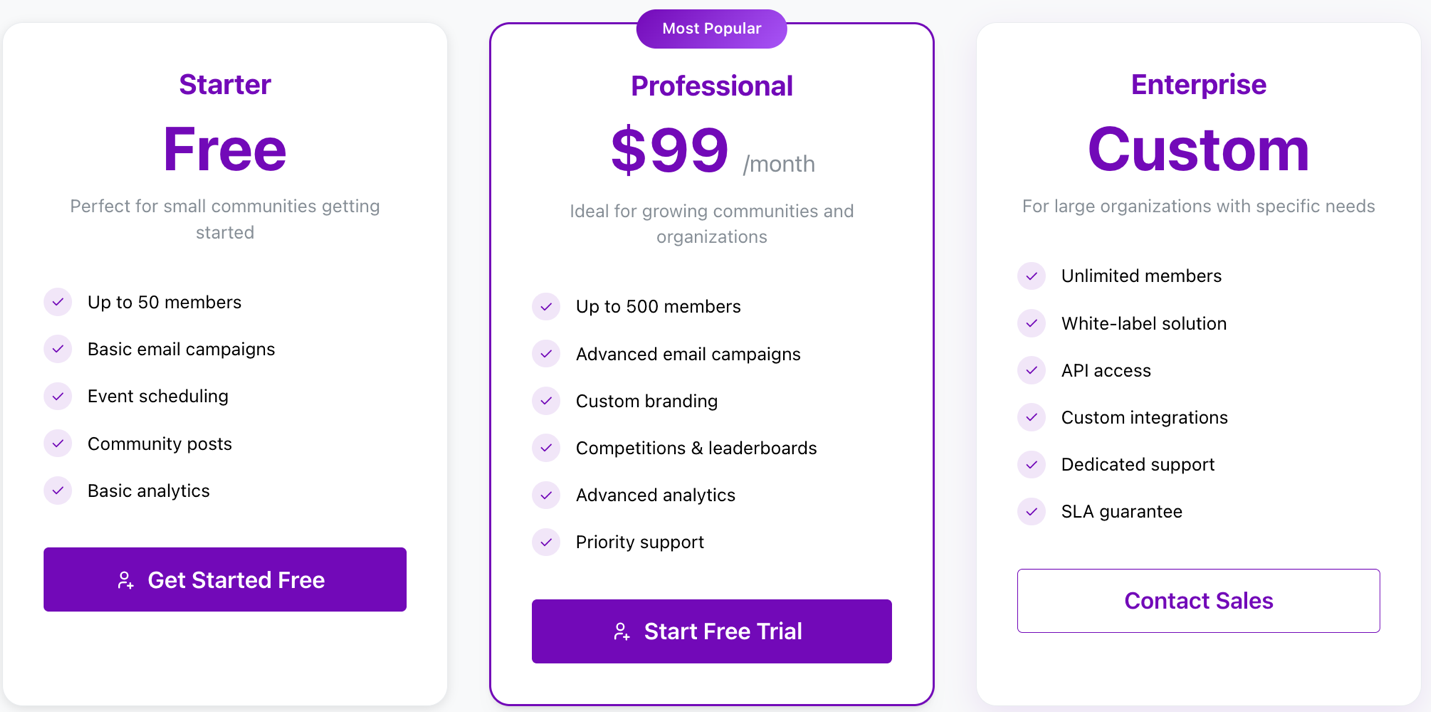Click the checkmark icon beside Custom branding
Screen dimensions: 1431x712
click(546, 401)
